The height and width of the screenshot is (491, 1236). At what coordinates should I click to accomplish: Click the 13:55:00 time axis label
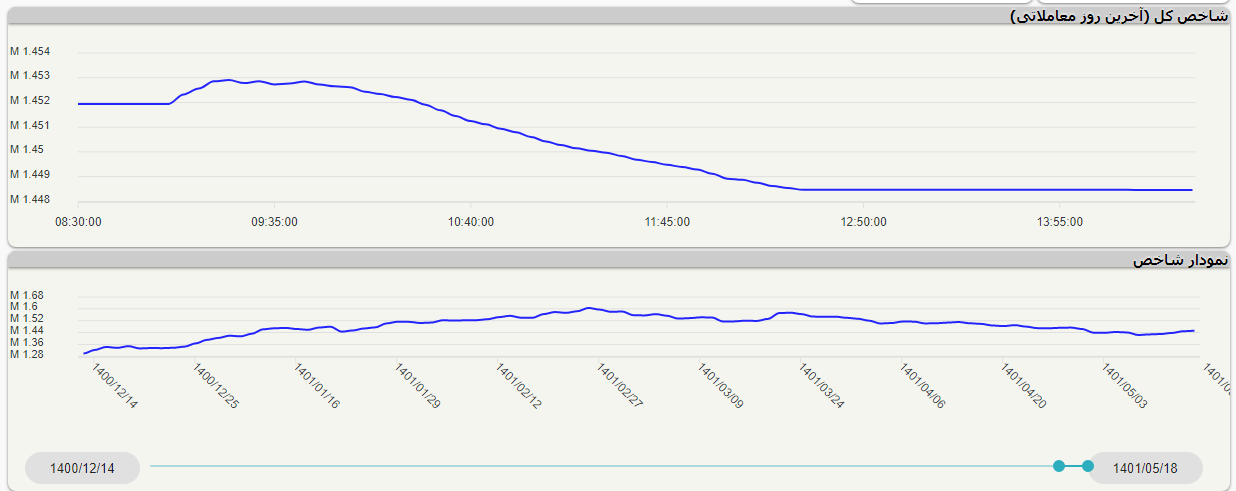(1060, 222)
